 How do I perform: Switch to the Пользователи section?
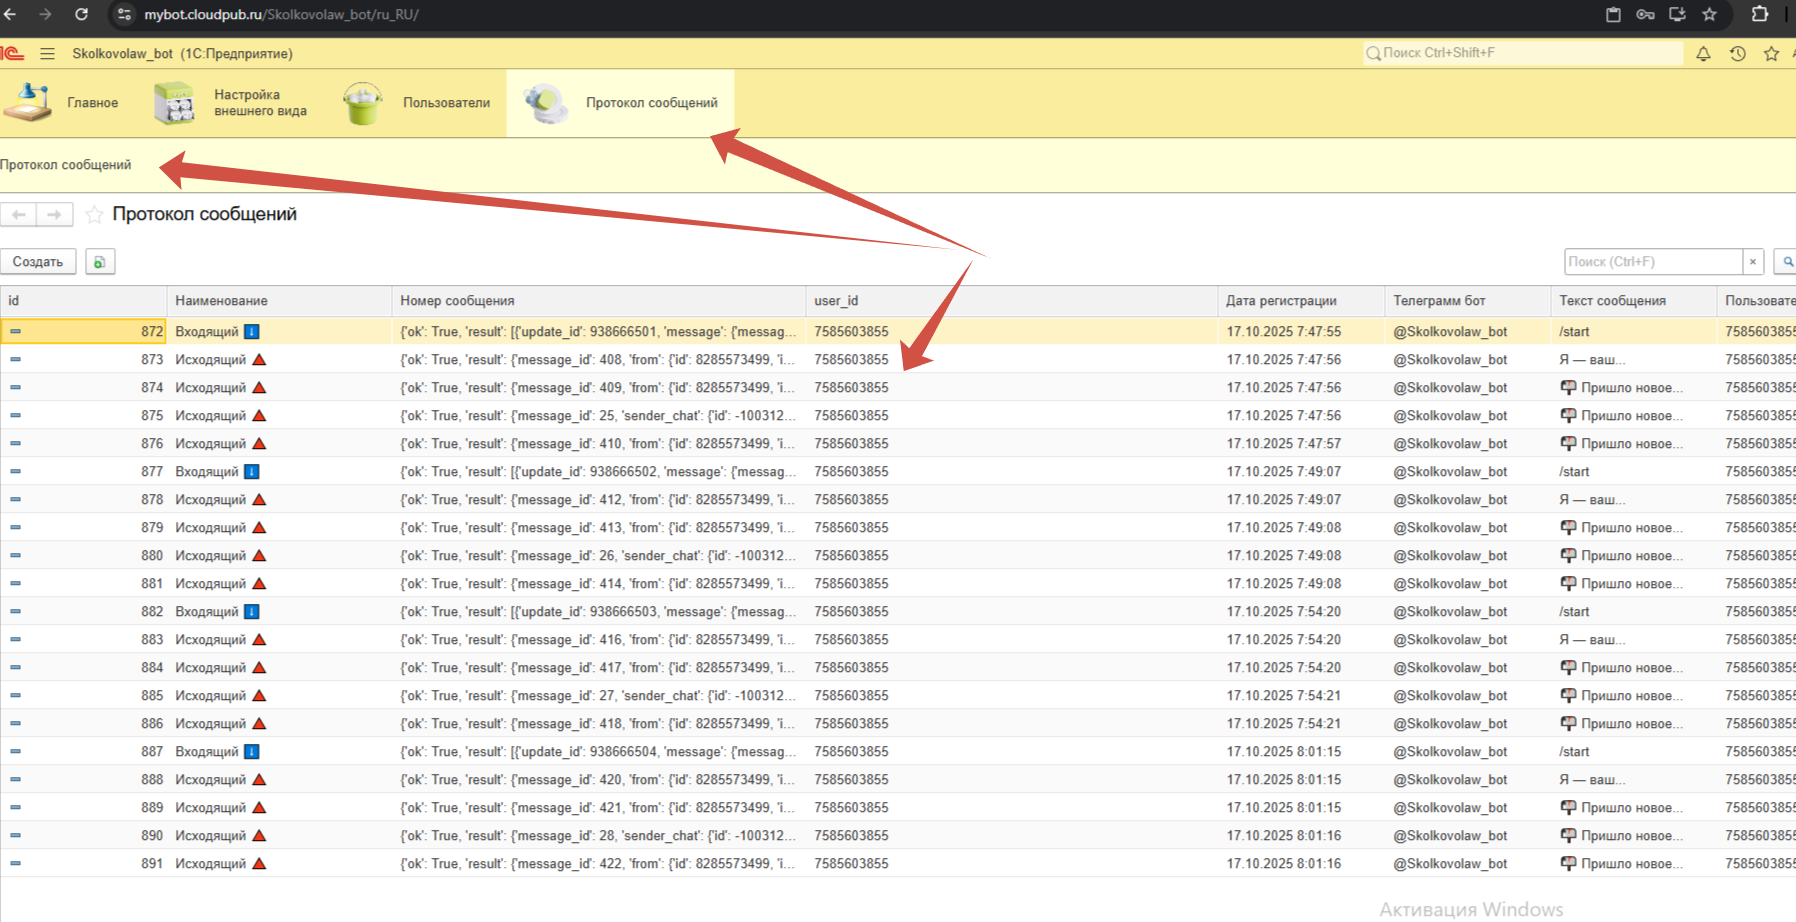[418, 103]
